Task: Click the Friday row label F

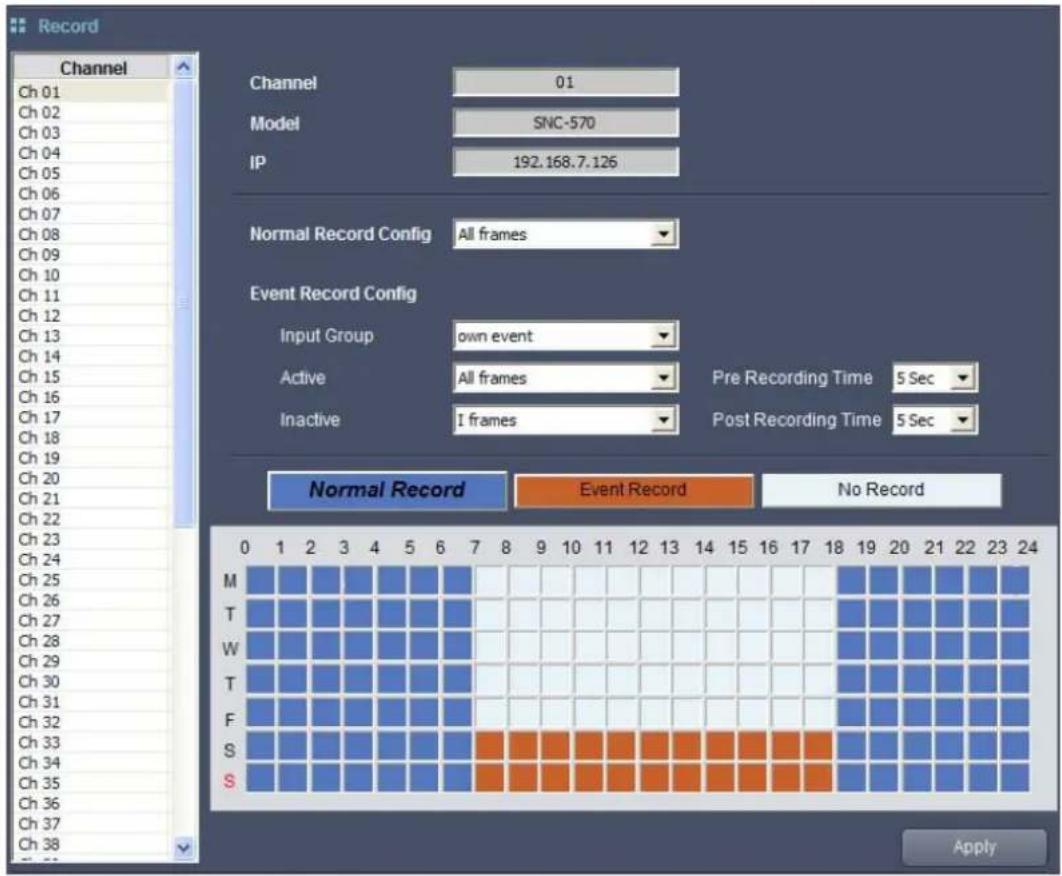Action: tap(230, 719)
